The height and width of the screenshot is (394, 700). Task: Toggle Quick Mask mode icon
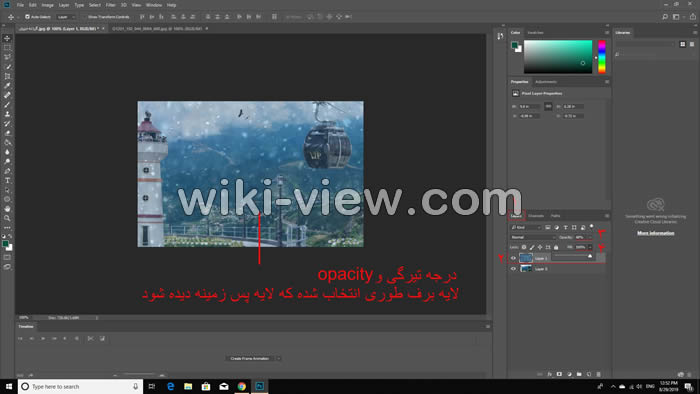point(7,257)
